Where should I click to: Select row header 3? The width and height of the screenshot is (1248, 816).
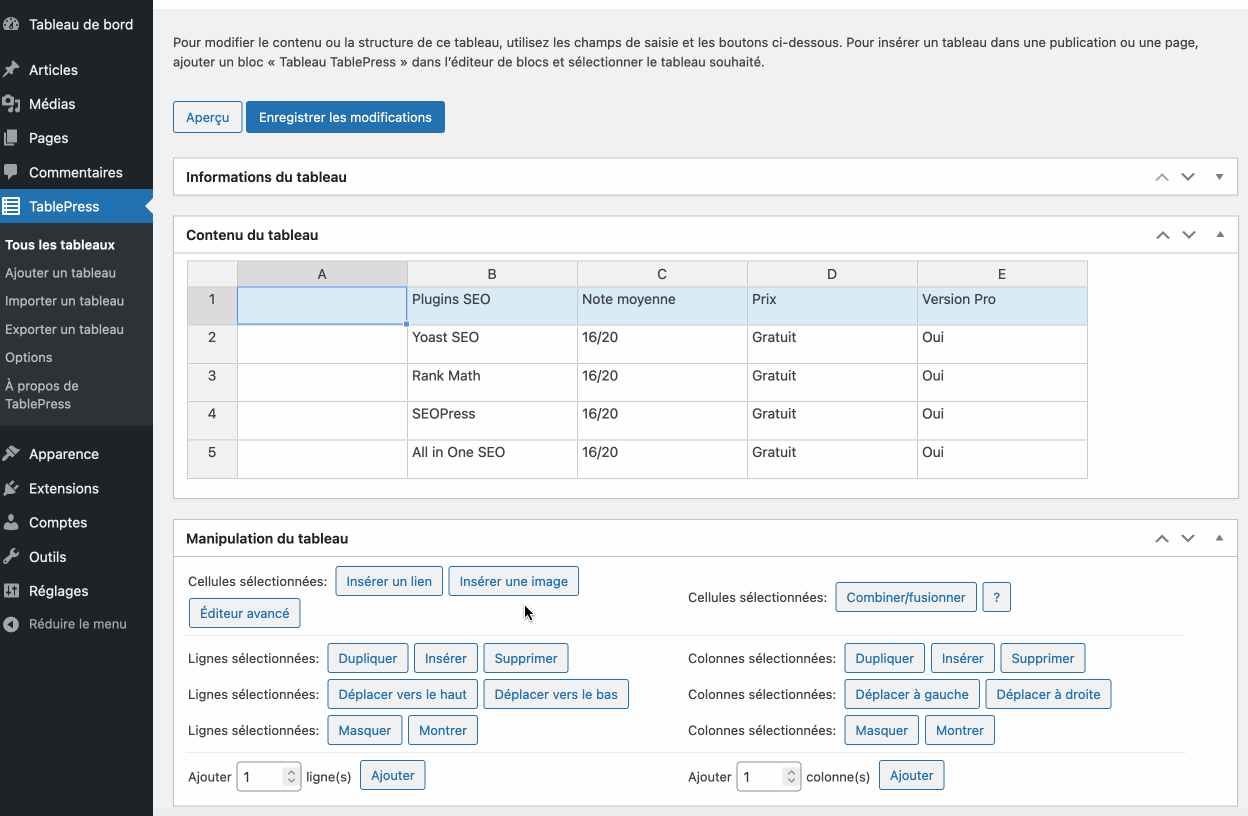coord(212,383)
